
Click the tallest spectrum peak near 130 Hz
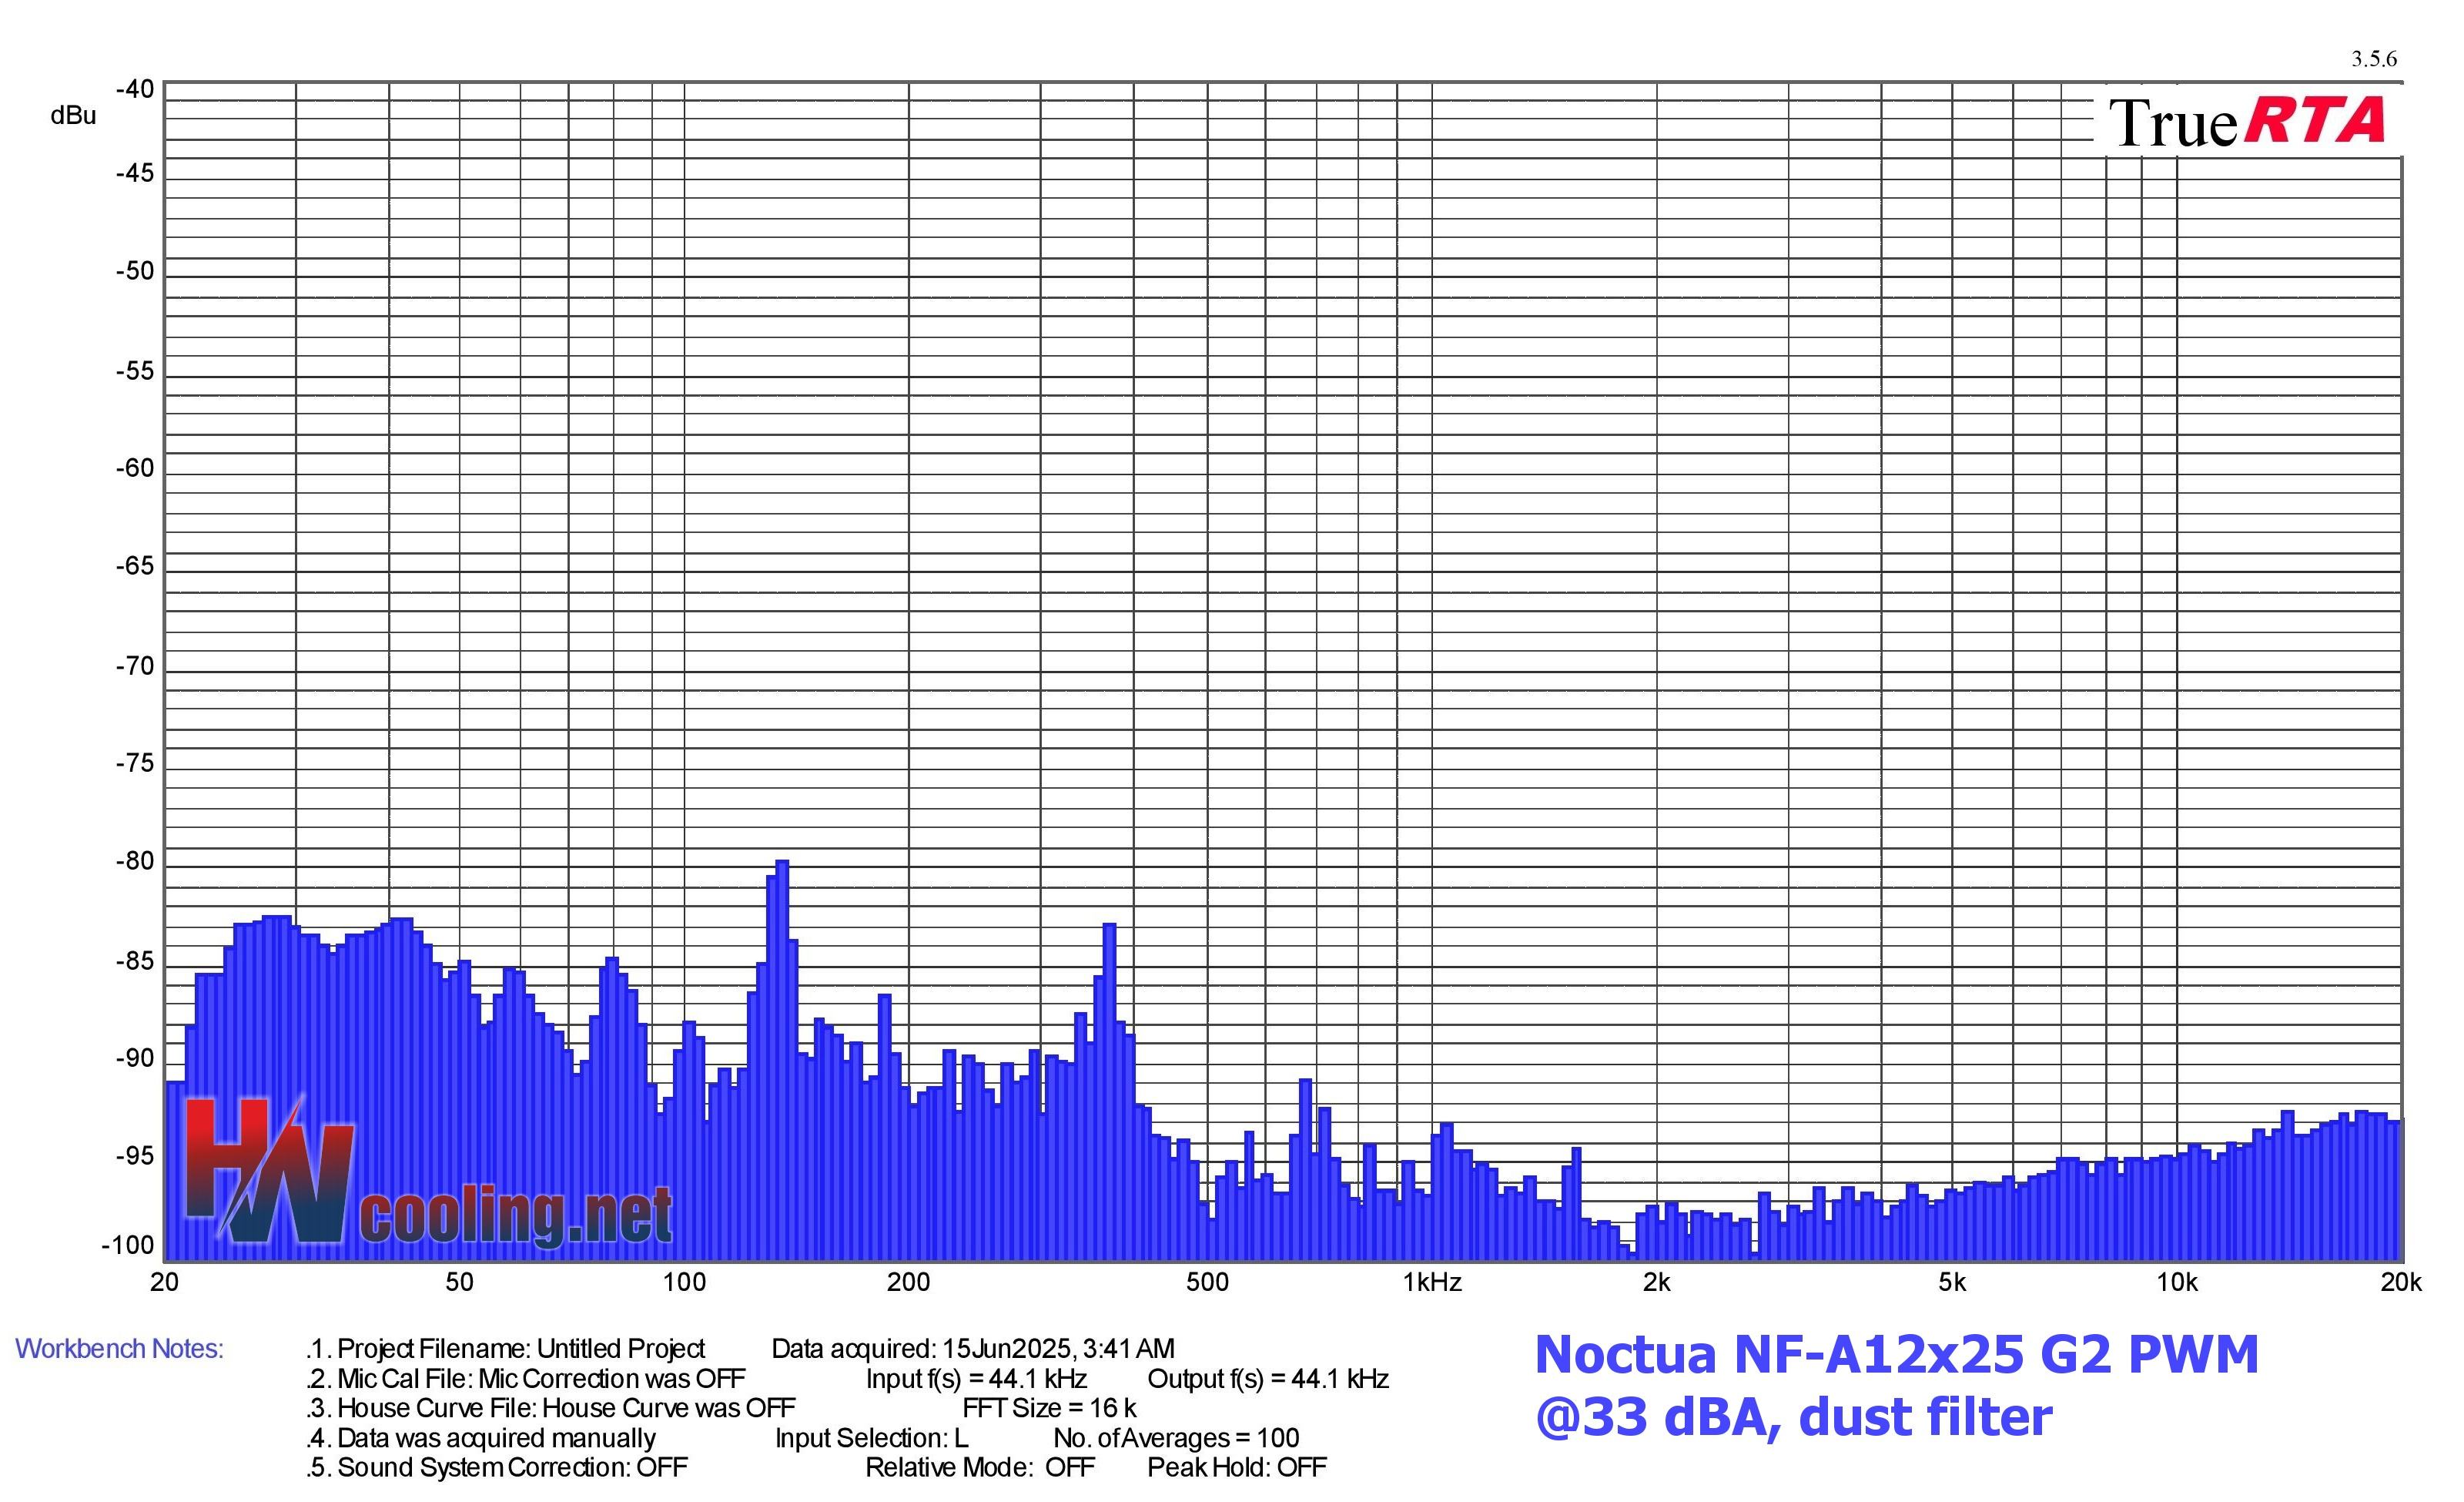[x=781, y=870]
